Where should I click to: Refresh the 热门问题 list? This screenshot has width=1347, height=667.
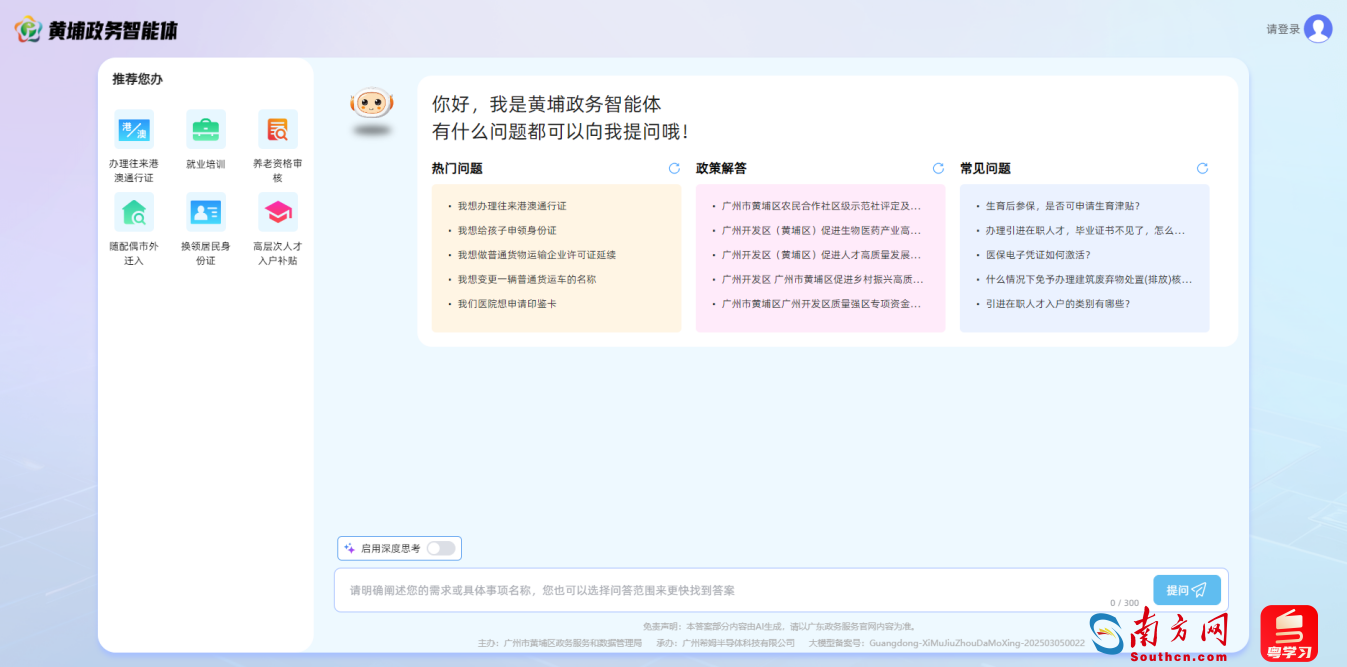pyautogui.click(x=674, y=168)
